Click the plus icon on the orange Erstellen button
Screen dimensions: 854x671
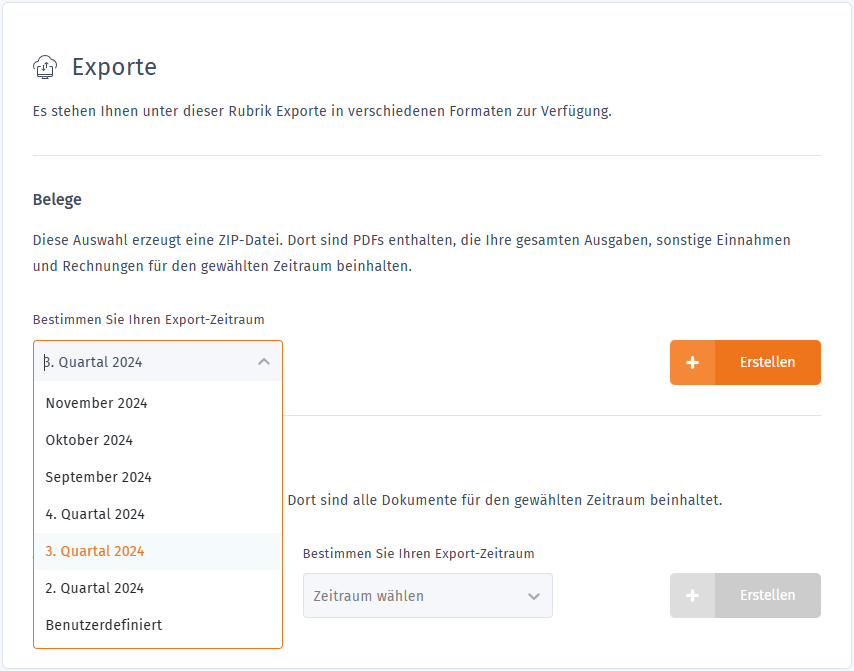point(693,362)
